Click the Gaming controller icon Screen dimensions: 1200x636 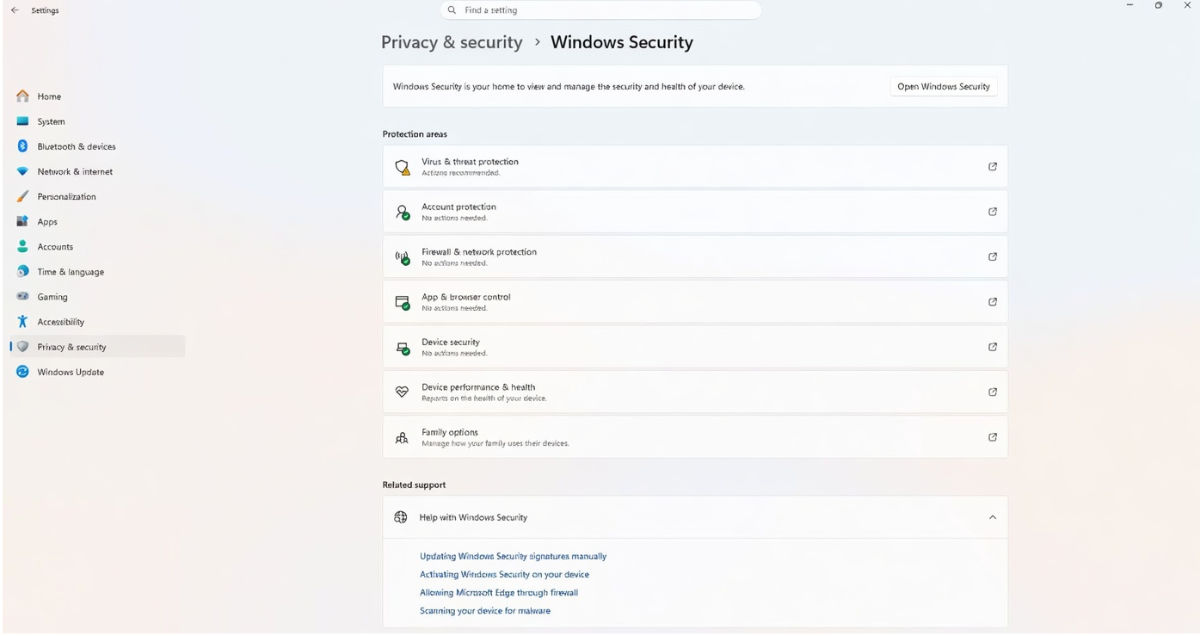[22, 296]
